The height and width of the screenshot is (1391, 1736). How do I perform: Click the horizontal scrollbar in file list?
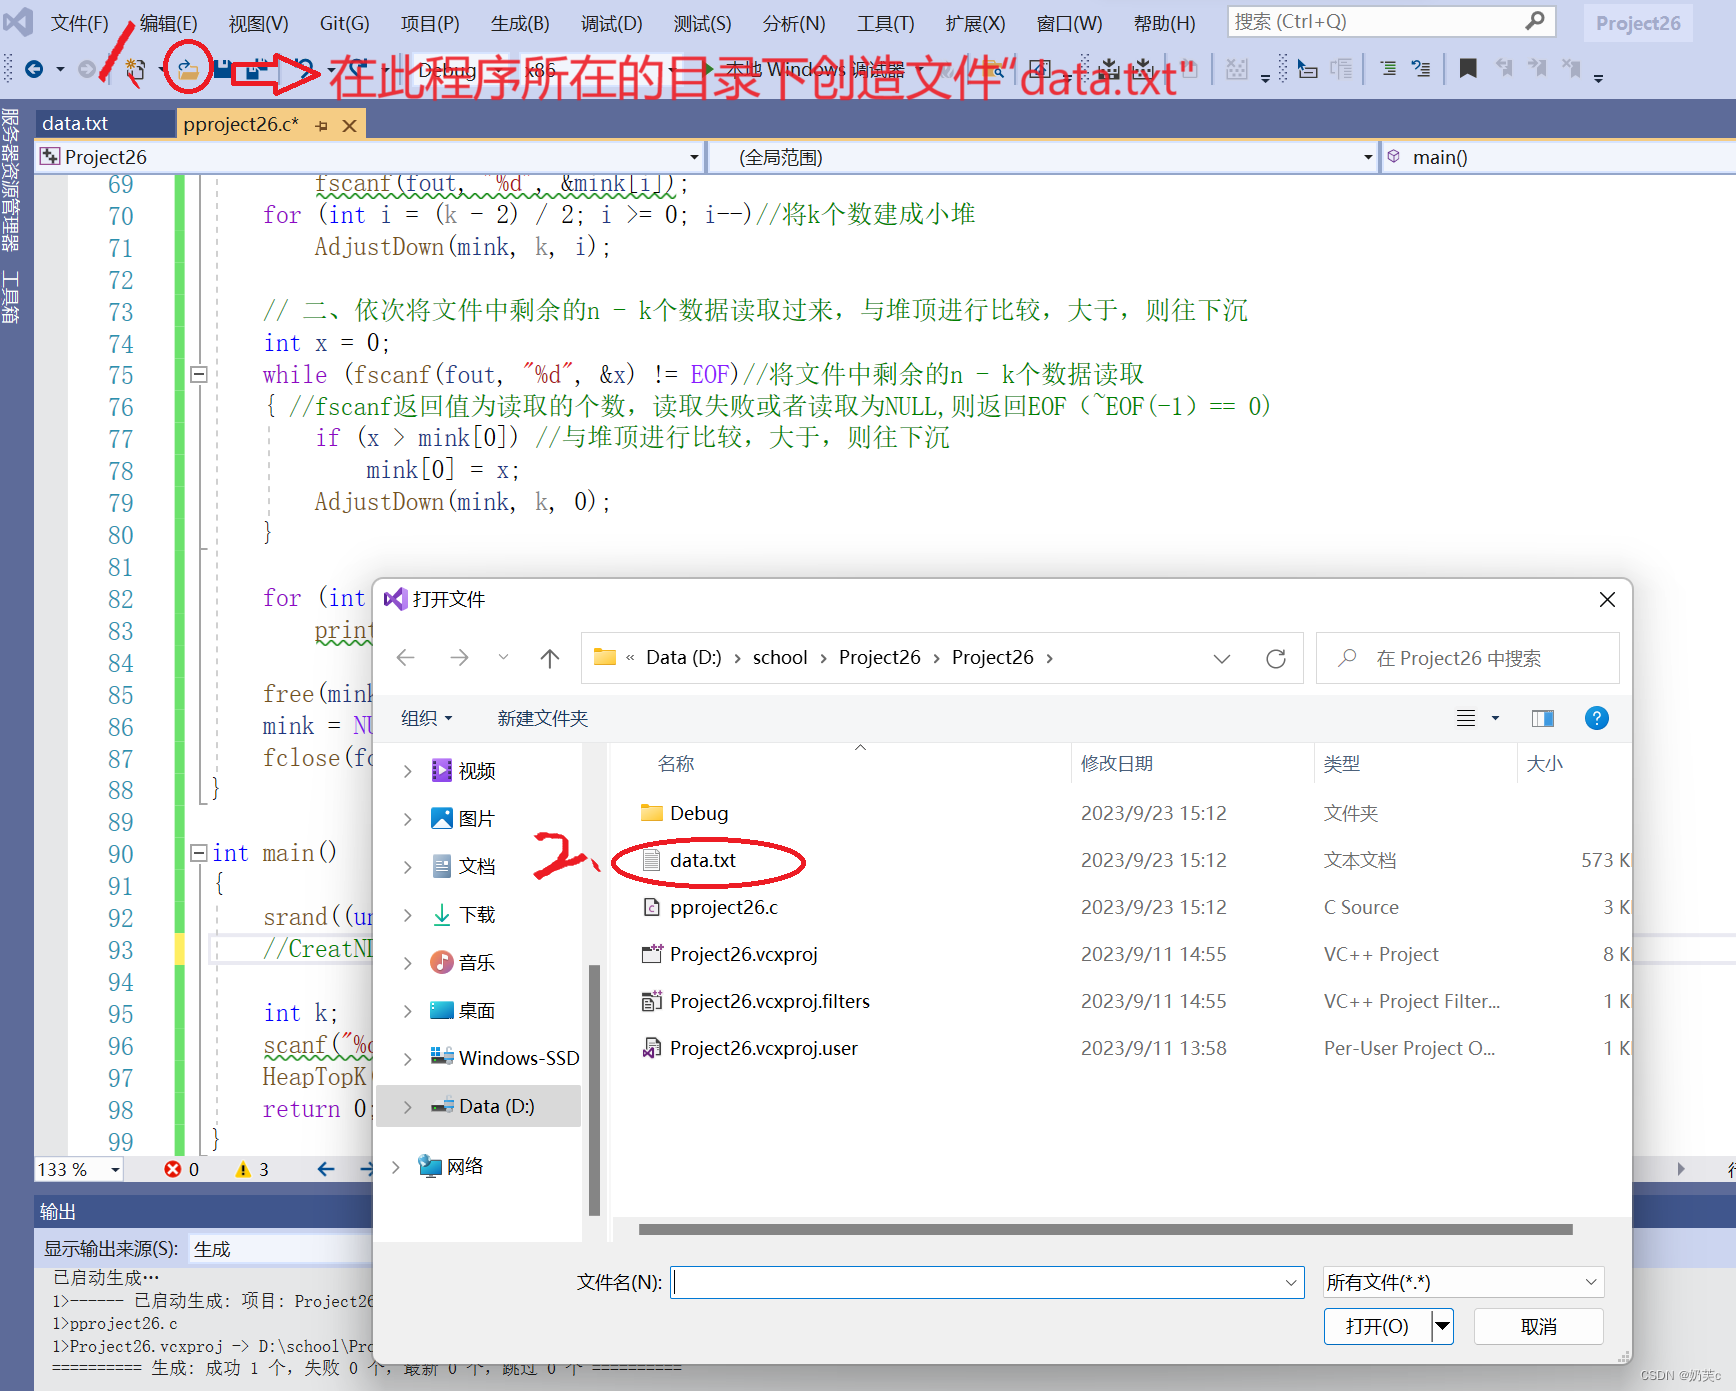1105,1230
